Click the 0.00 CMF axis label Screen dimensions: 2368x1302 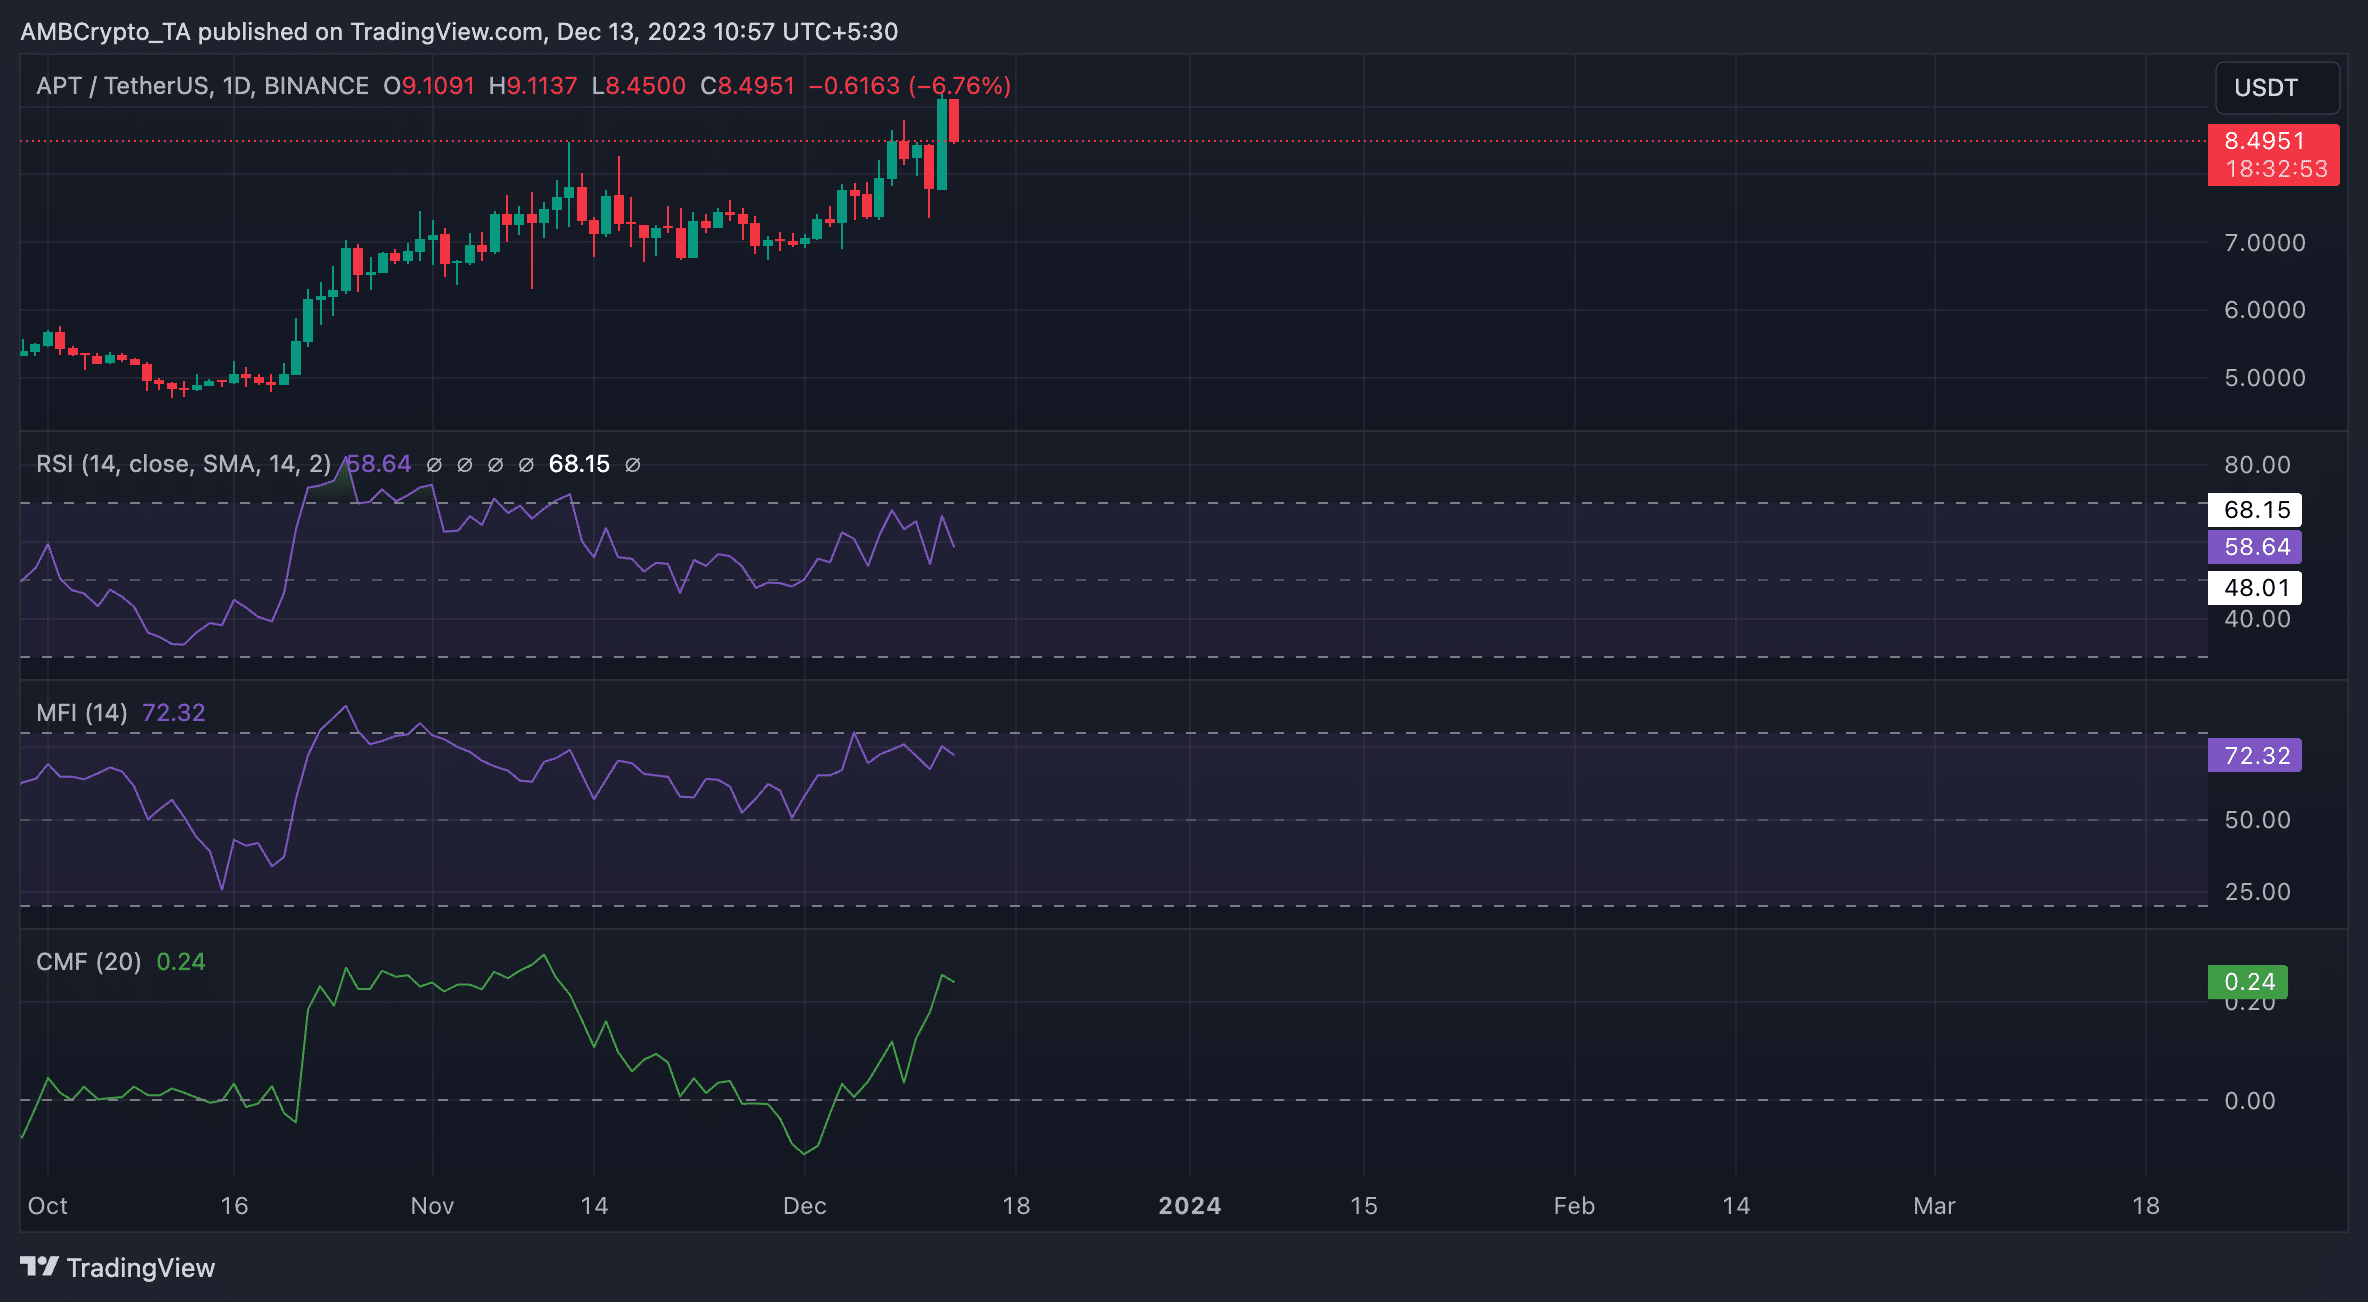point(2249,1101)
